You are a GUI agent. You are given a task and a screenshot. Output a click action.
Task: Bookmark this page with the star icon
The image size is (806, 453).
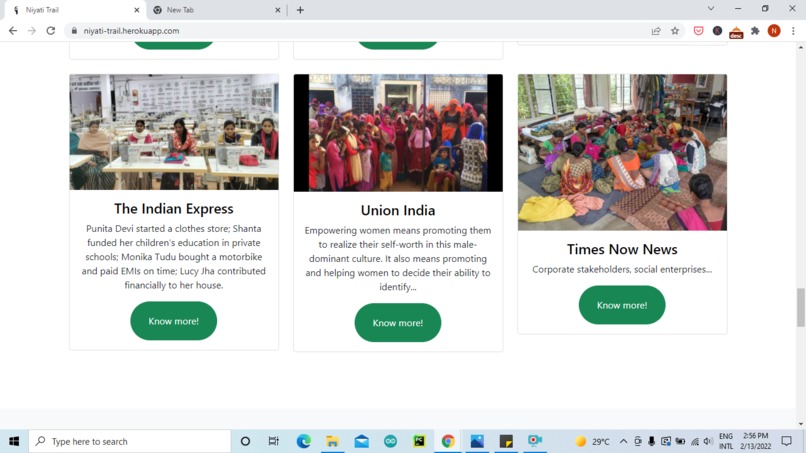point(675,31)
